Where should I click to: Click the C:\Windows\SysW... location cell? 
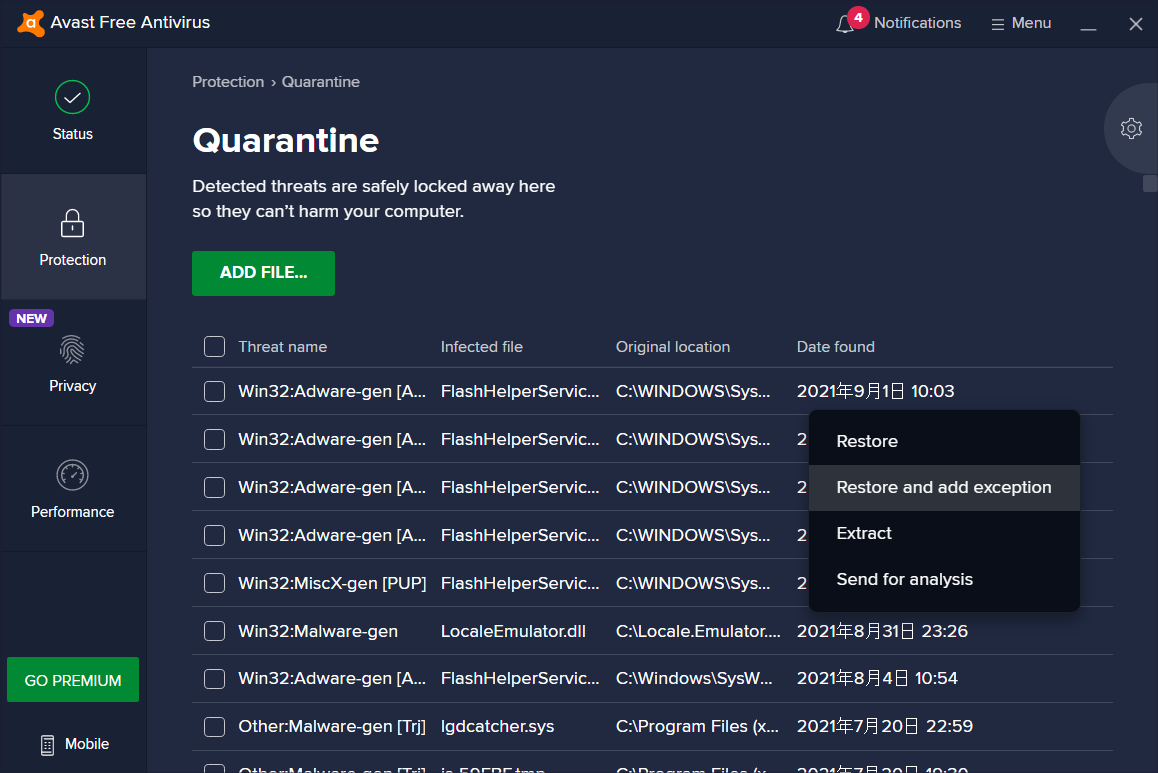pos(694,678)
